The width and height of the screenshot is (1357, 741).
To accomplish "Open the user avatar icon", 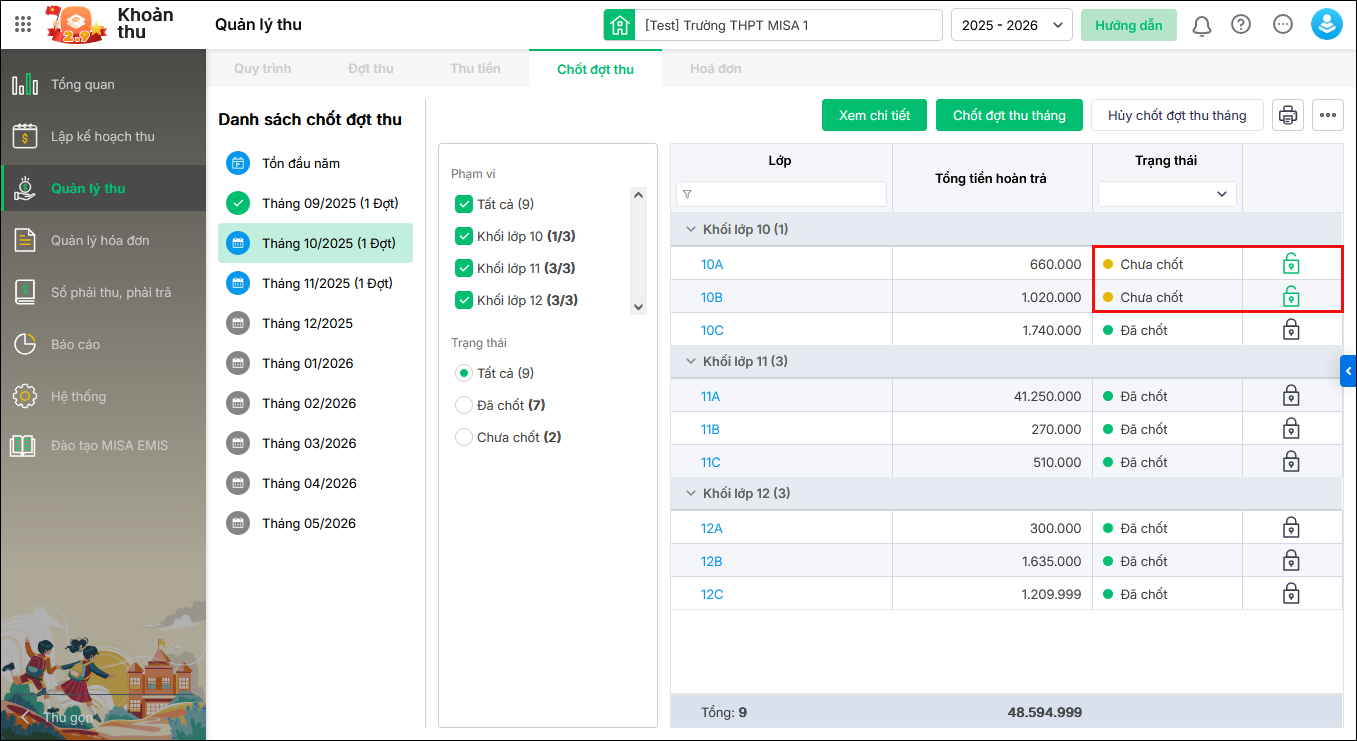I will [1326, 25].
